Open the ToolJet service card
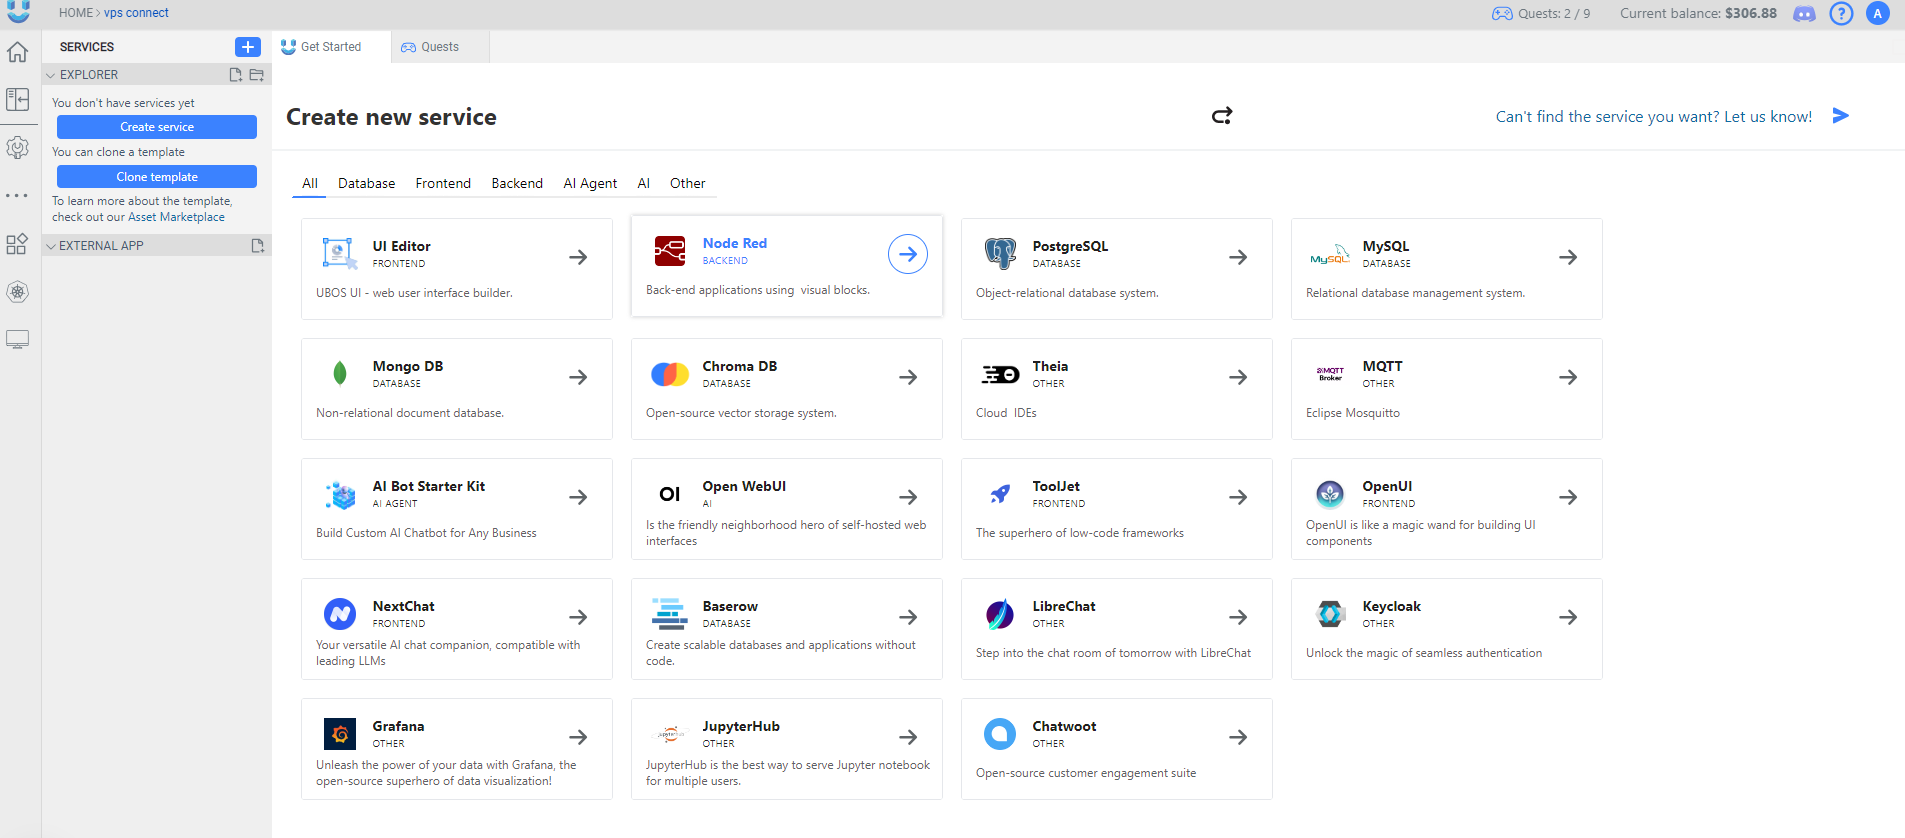Screen dimensions: 1905x838 click(x=1117, y=509)
